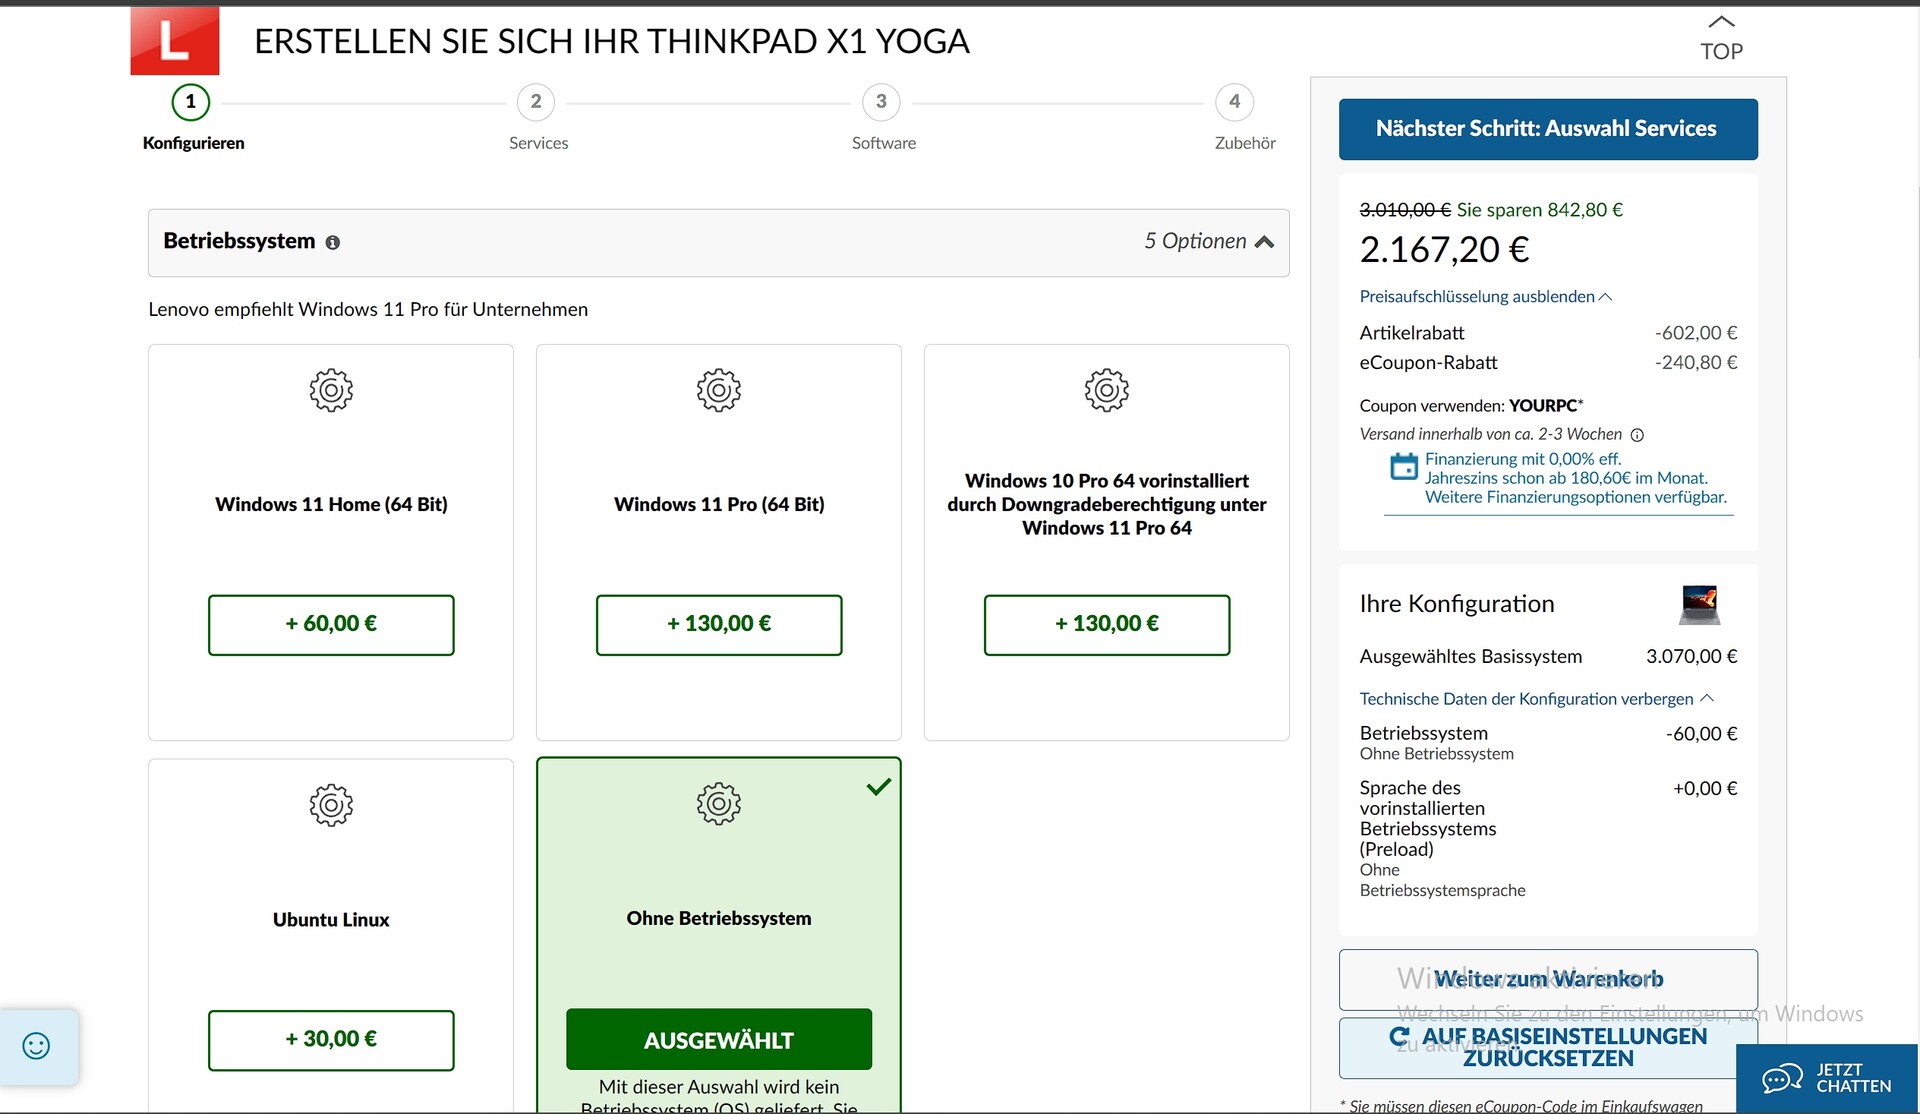
Task: Click the Betriebssystem info icon
Action: click(x=333, y=243)
